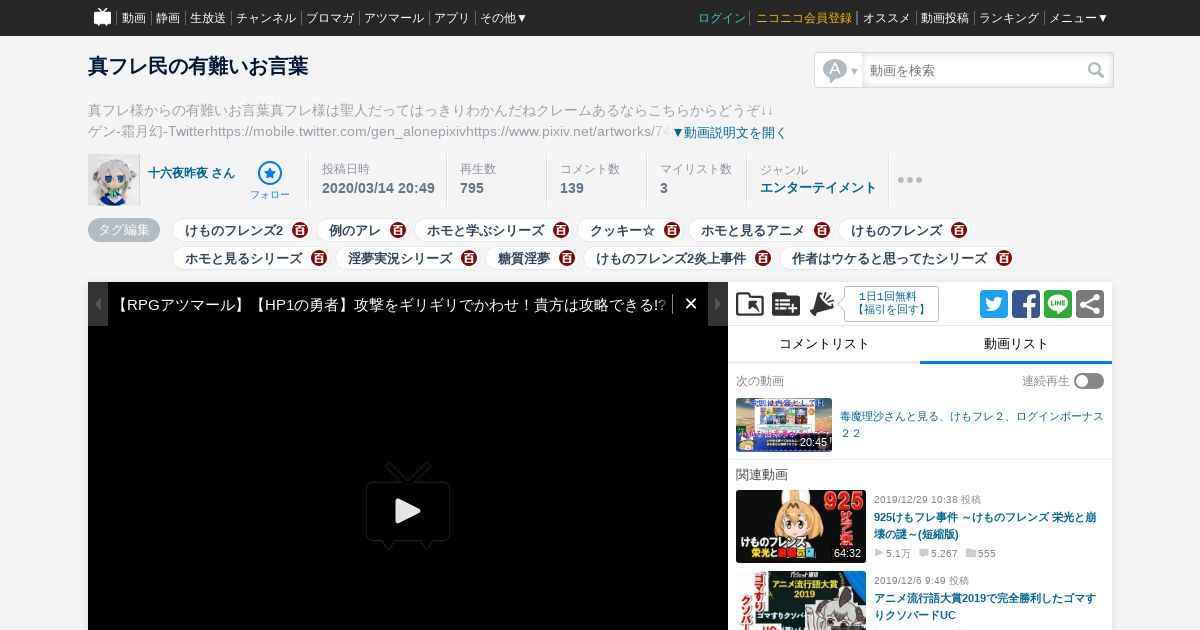Expand video description with 動画説明文を開く

coord(730,132)
